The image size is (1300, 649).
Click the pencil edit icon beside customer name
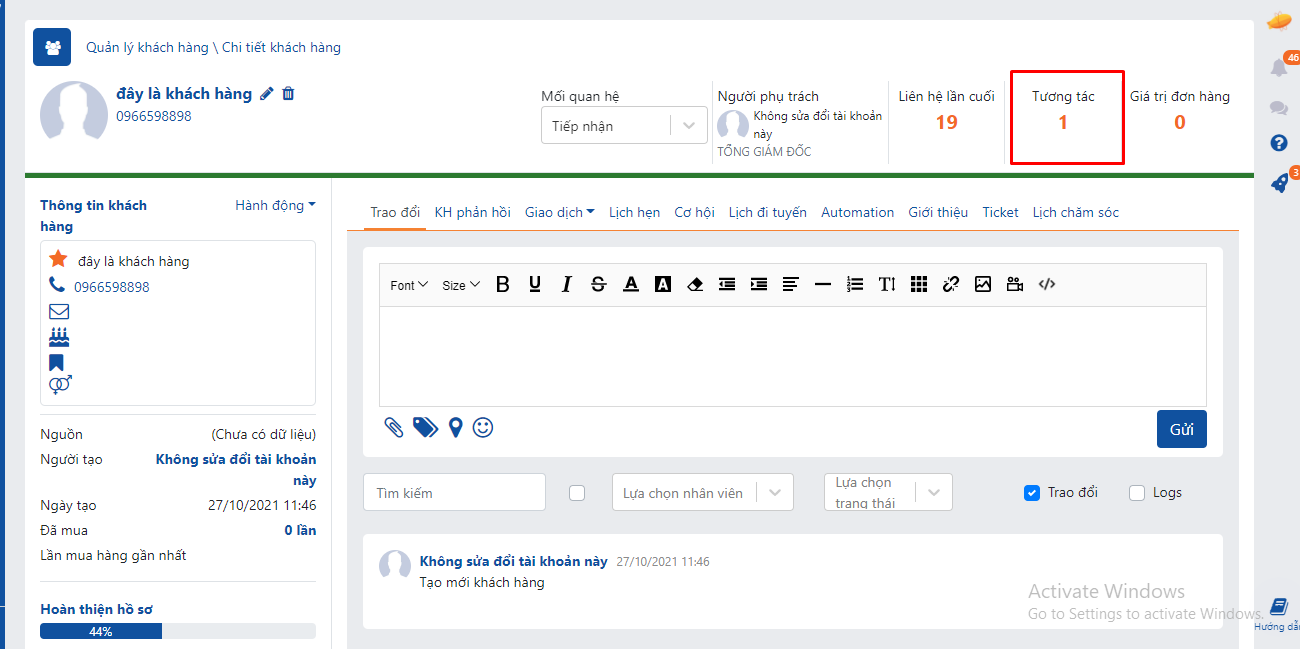pyautogui.click(x=266, y=94)
